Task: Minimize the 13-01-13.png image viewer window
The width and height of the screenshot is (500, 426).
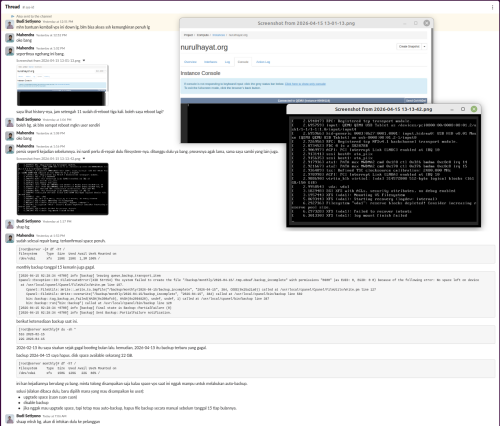Action: coord(405,23)
